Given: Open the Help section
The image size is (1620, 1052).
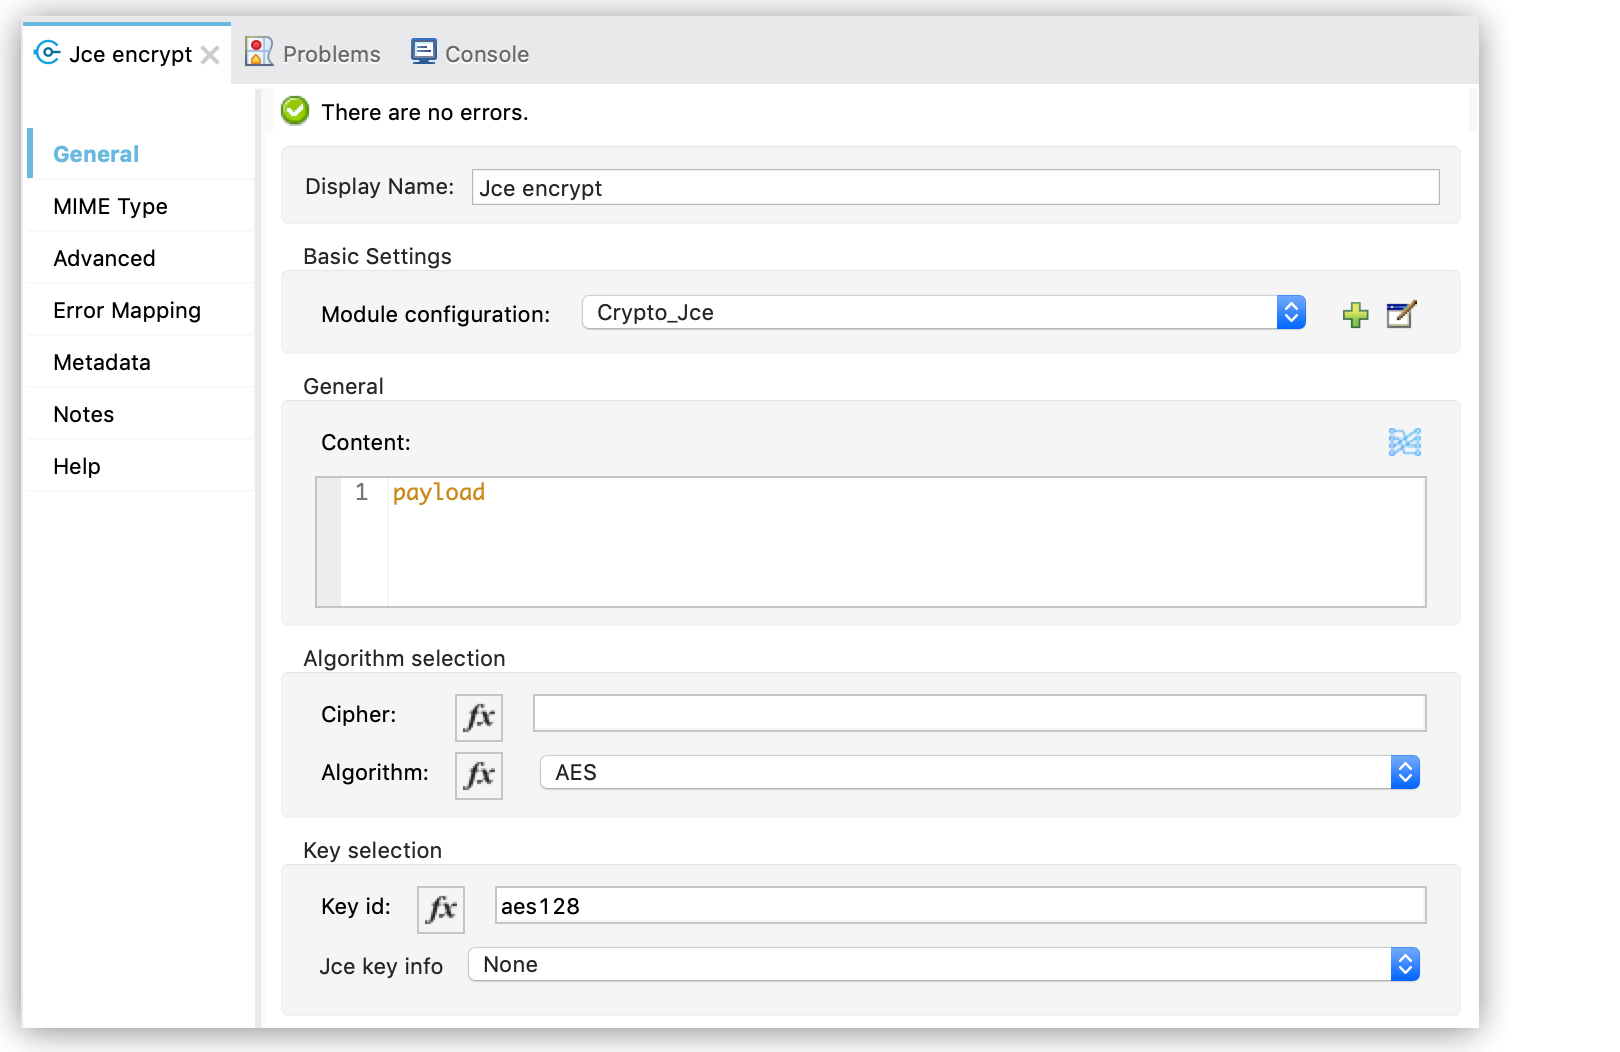Looking at the screenshot, I should pyautogui.click(x=75, y=465).
